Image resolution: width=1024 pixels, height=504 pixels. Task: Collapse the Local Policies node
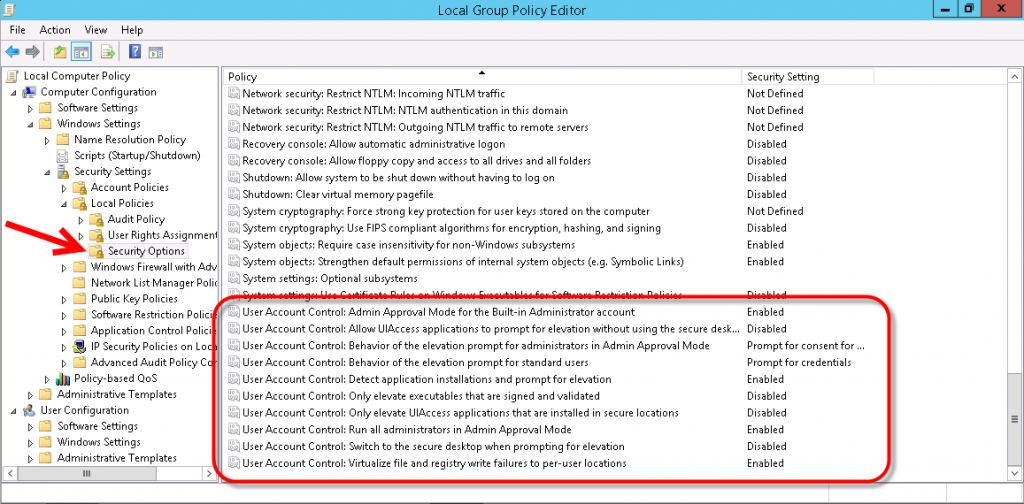pos(64,204)
